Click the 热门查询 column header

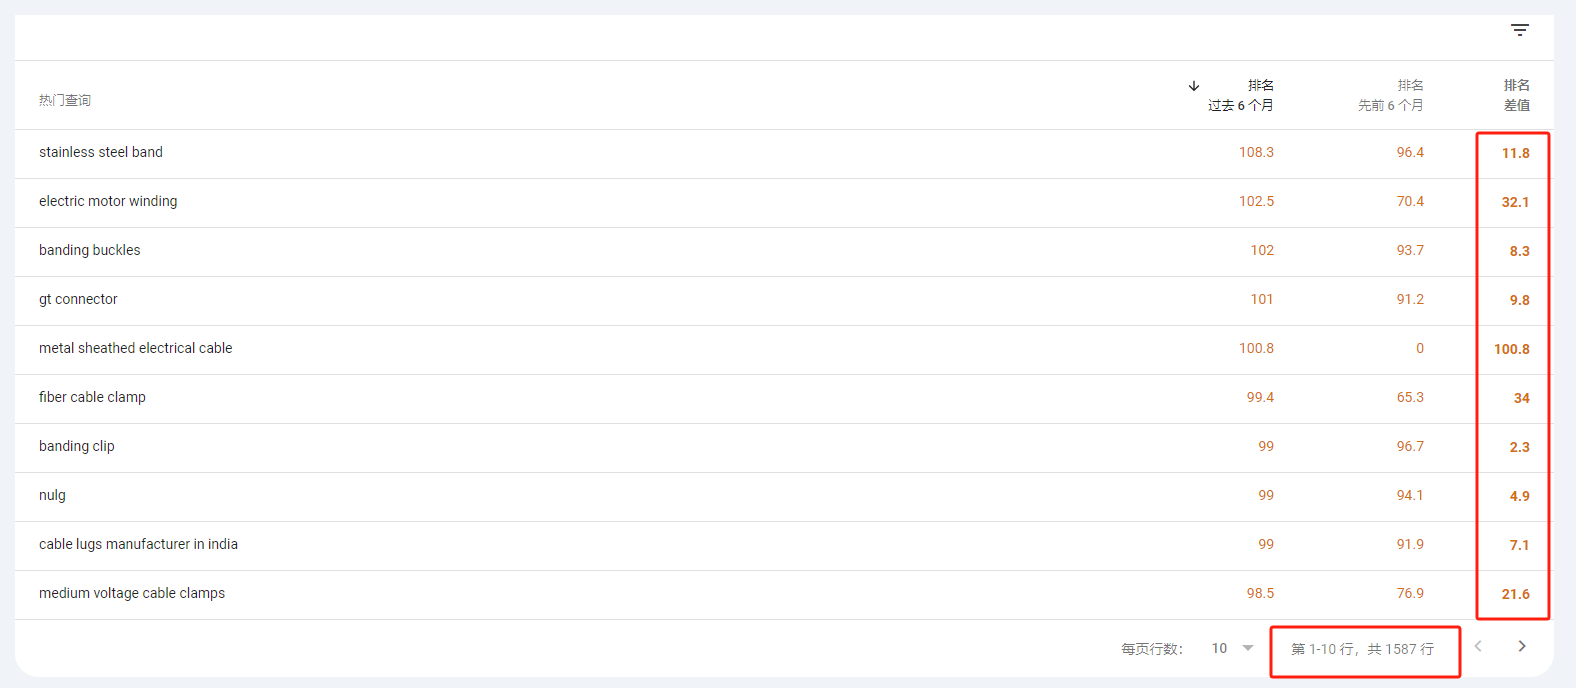click(65, 100)
